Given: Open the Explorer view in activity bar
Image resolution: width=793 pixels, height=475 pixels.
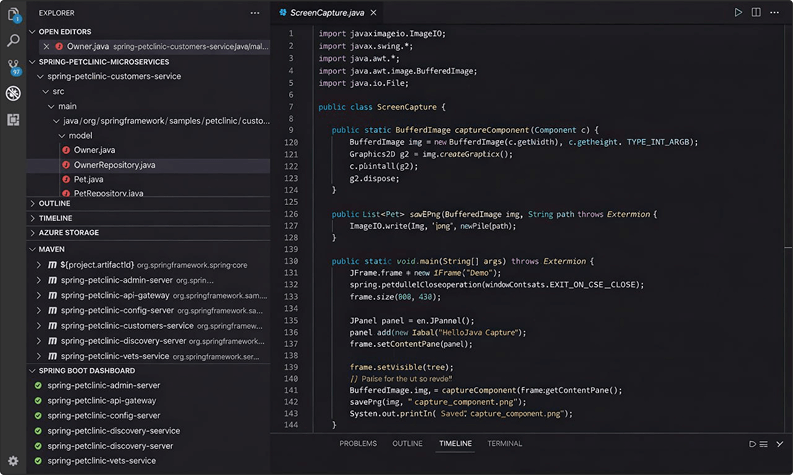Looking at the screenshot, I should (x=13, y=14).
